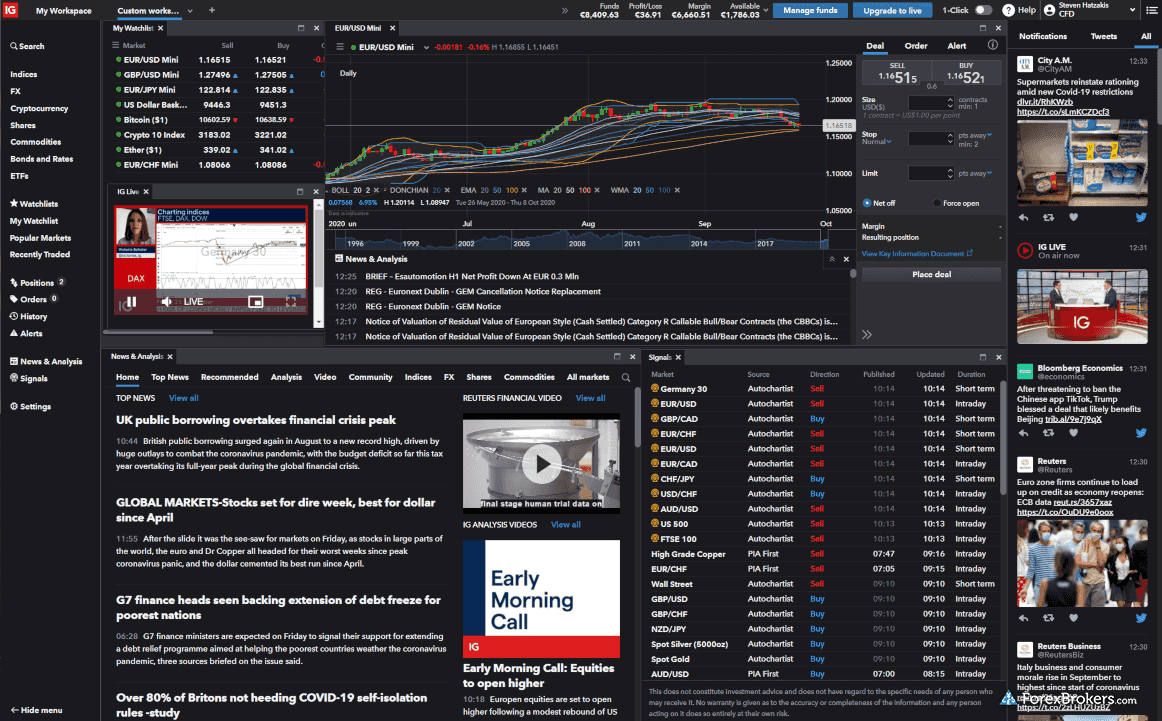Pause the IG Live video stream
Viewport: 1162px width, 721px height.
[x=132, y=302]
